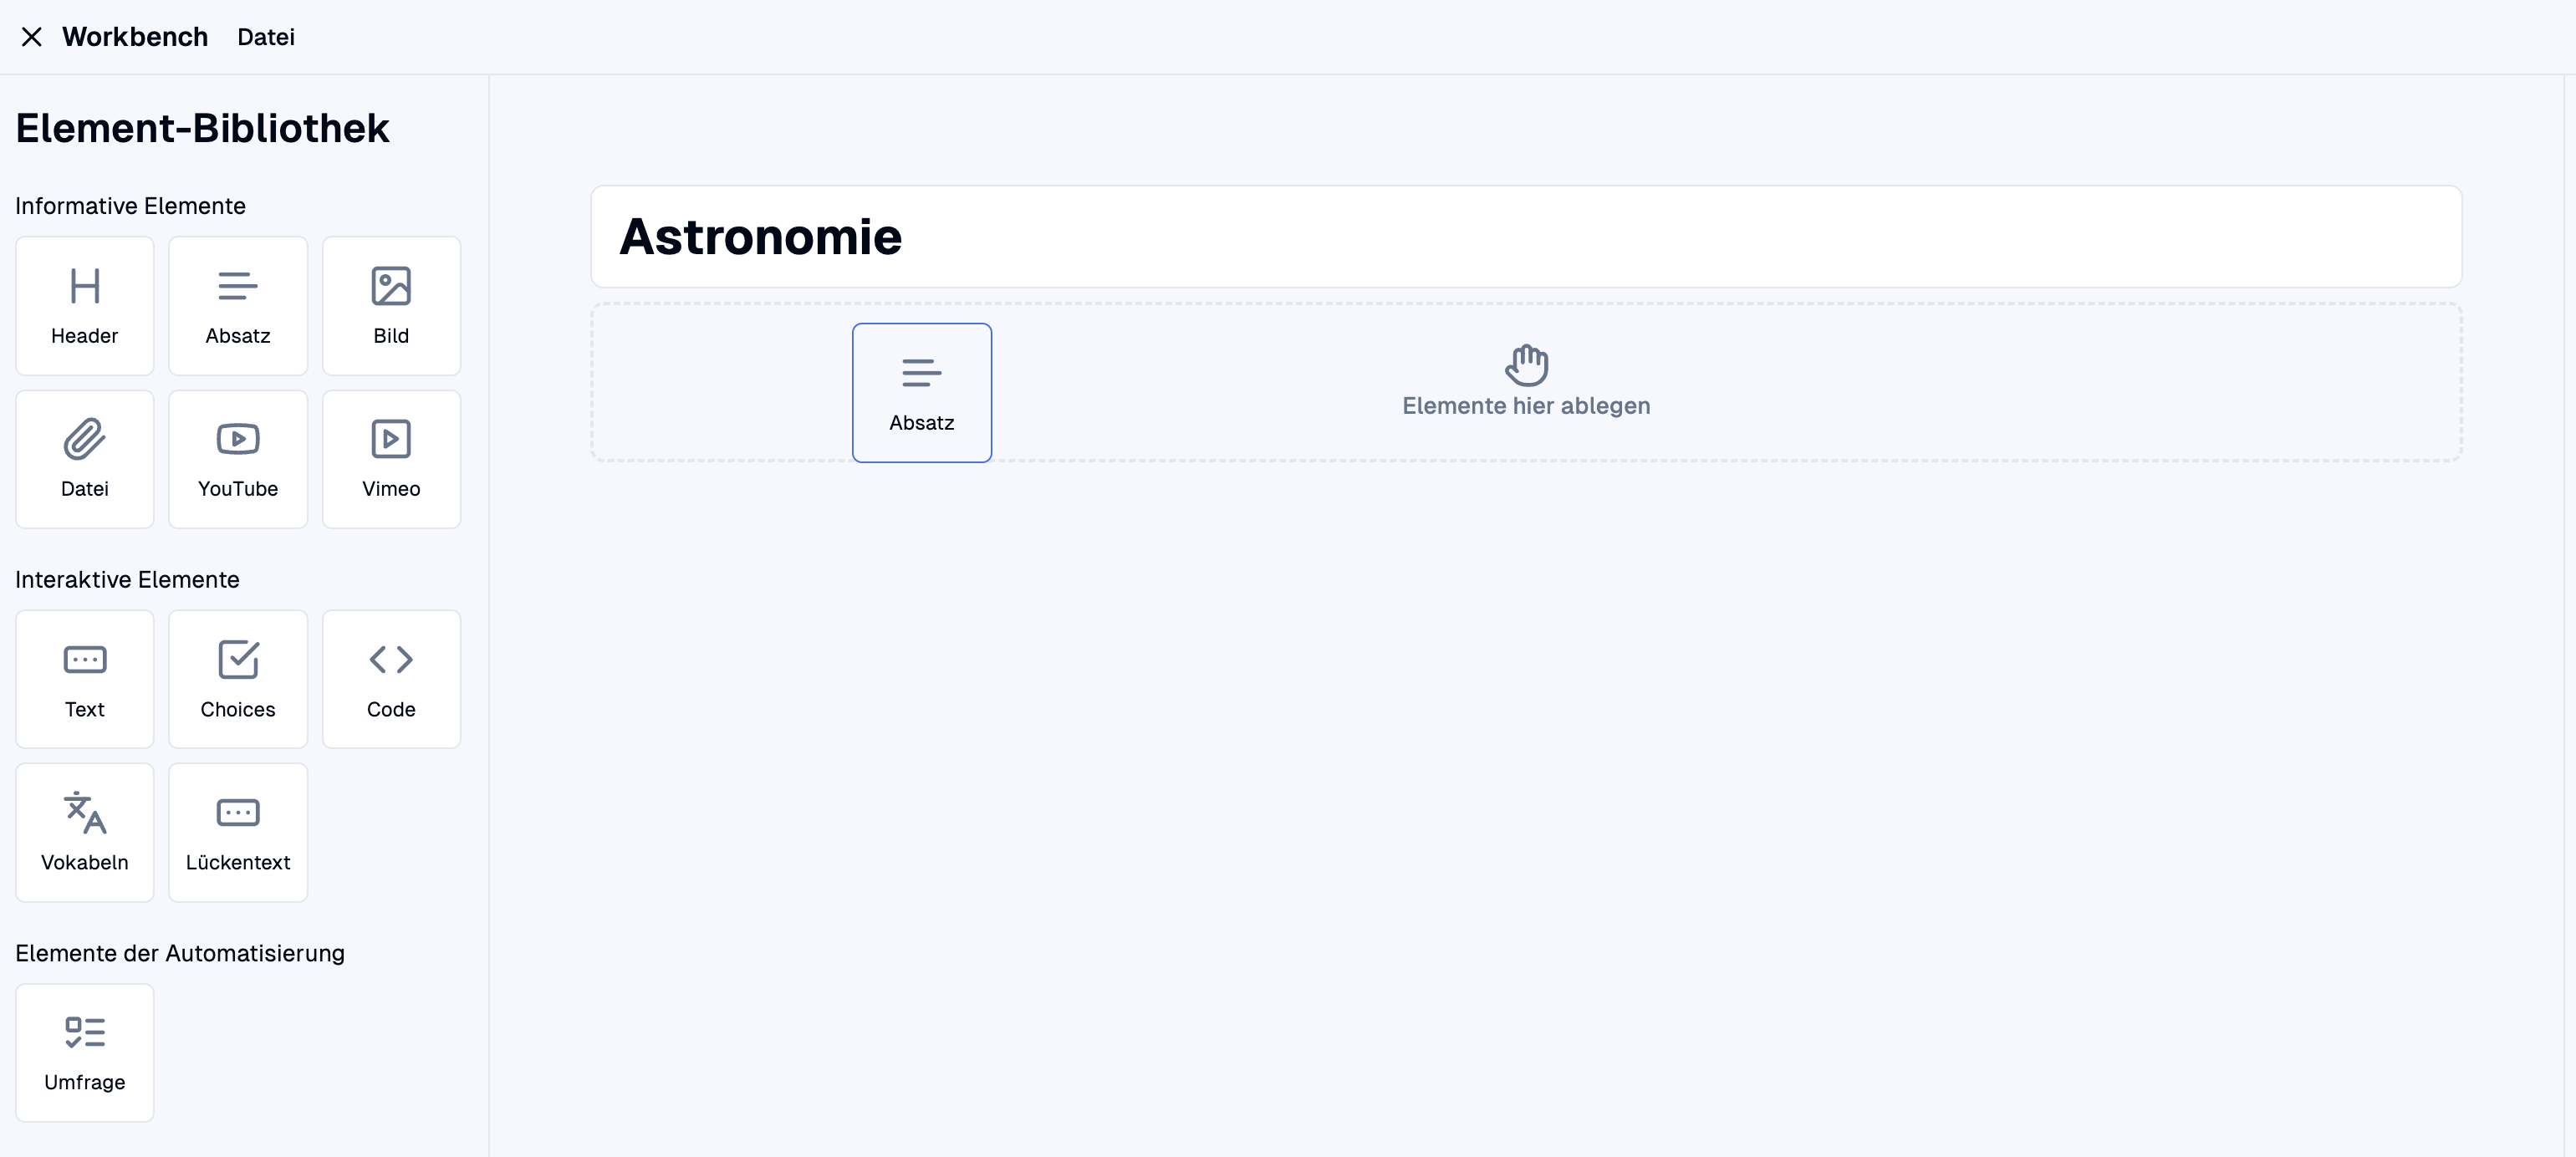This screenshot has width=2576, height=1157.
Task: Click the hand icon in the drop zone
Action: (1526, 365)
